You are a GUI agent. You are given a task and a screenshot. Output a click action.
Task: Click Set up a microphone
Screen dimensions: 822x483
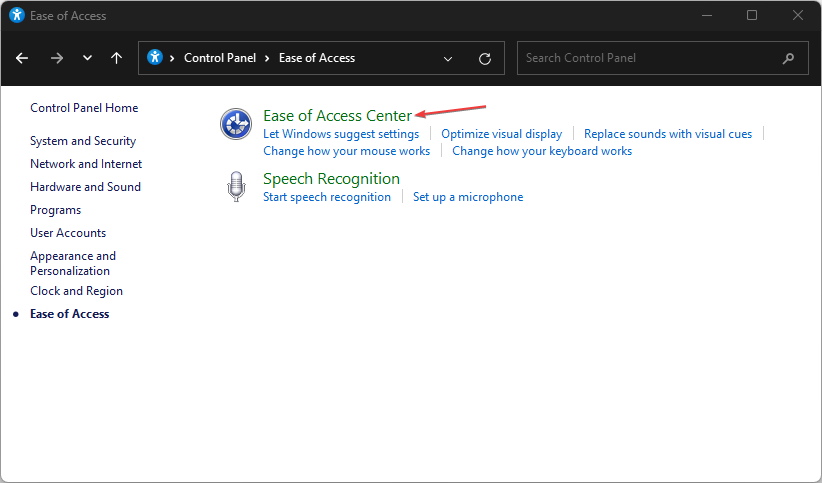click(468, 197)
